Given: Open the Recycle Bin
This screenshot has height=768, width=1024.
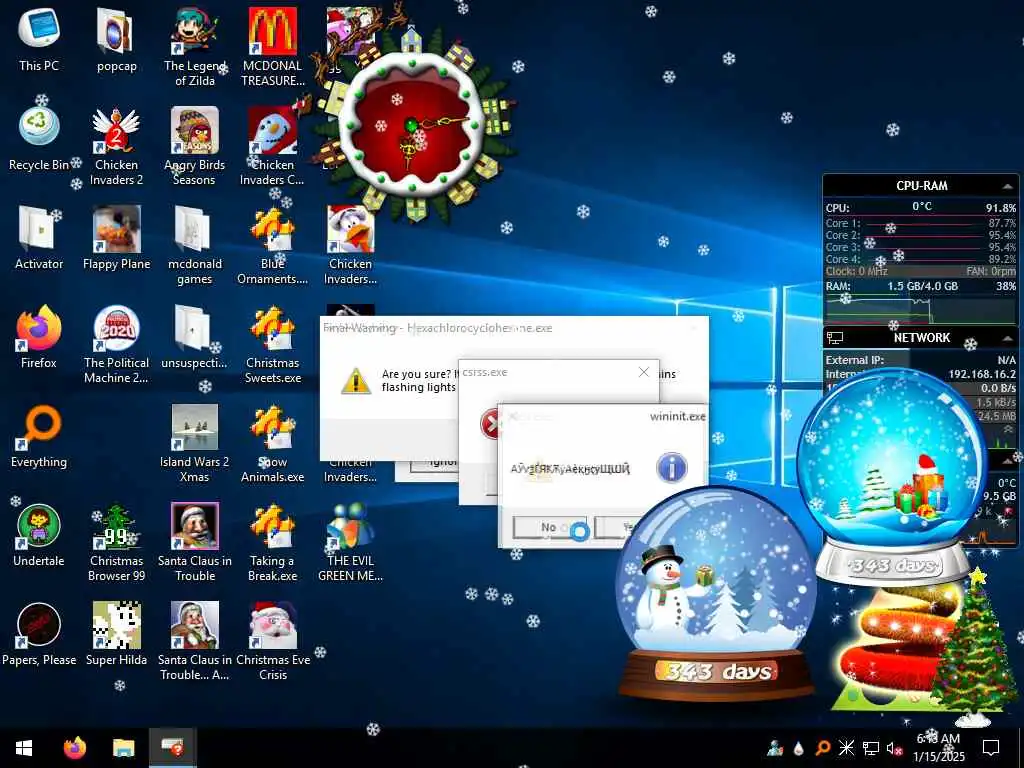Looking at the screenshot, I should click(x=39, y=138).
